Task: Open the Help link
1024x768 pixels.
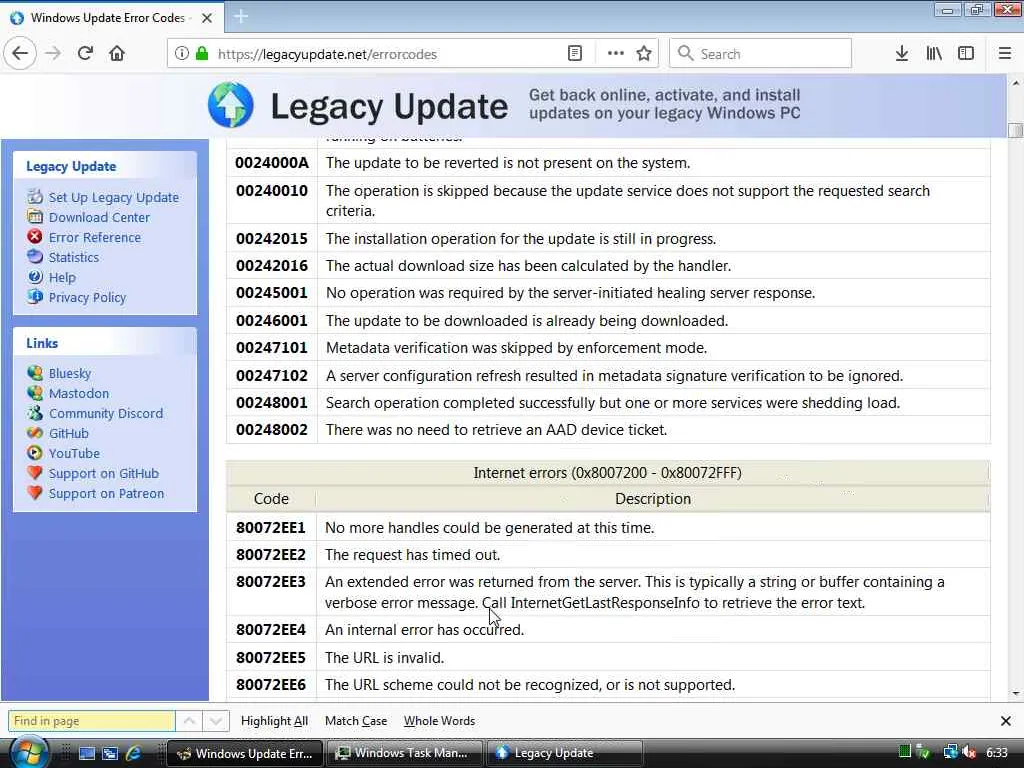Action: coord(62,278)
